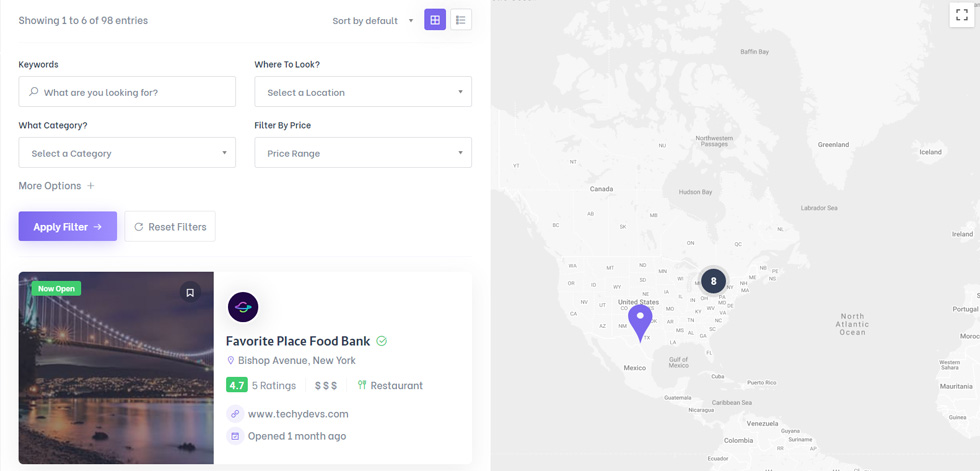Click the verified checkmark beside Favorite Place Food Bank
The image size is (980, 471).
[382, 341]
